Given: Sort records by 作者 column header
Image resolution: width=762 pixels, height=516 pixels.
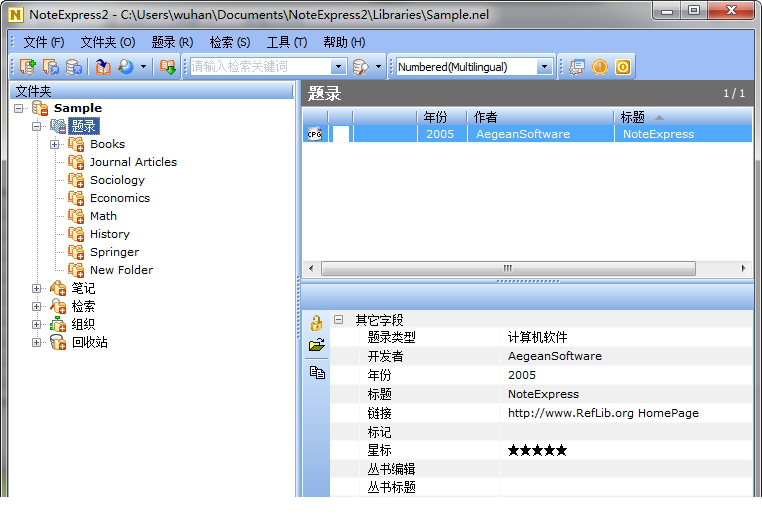Looking at the screenshot, I should click(539, 117).
